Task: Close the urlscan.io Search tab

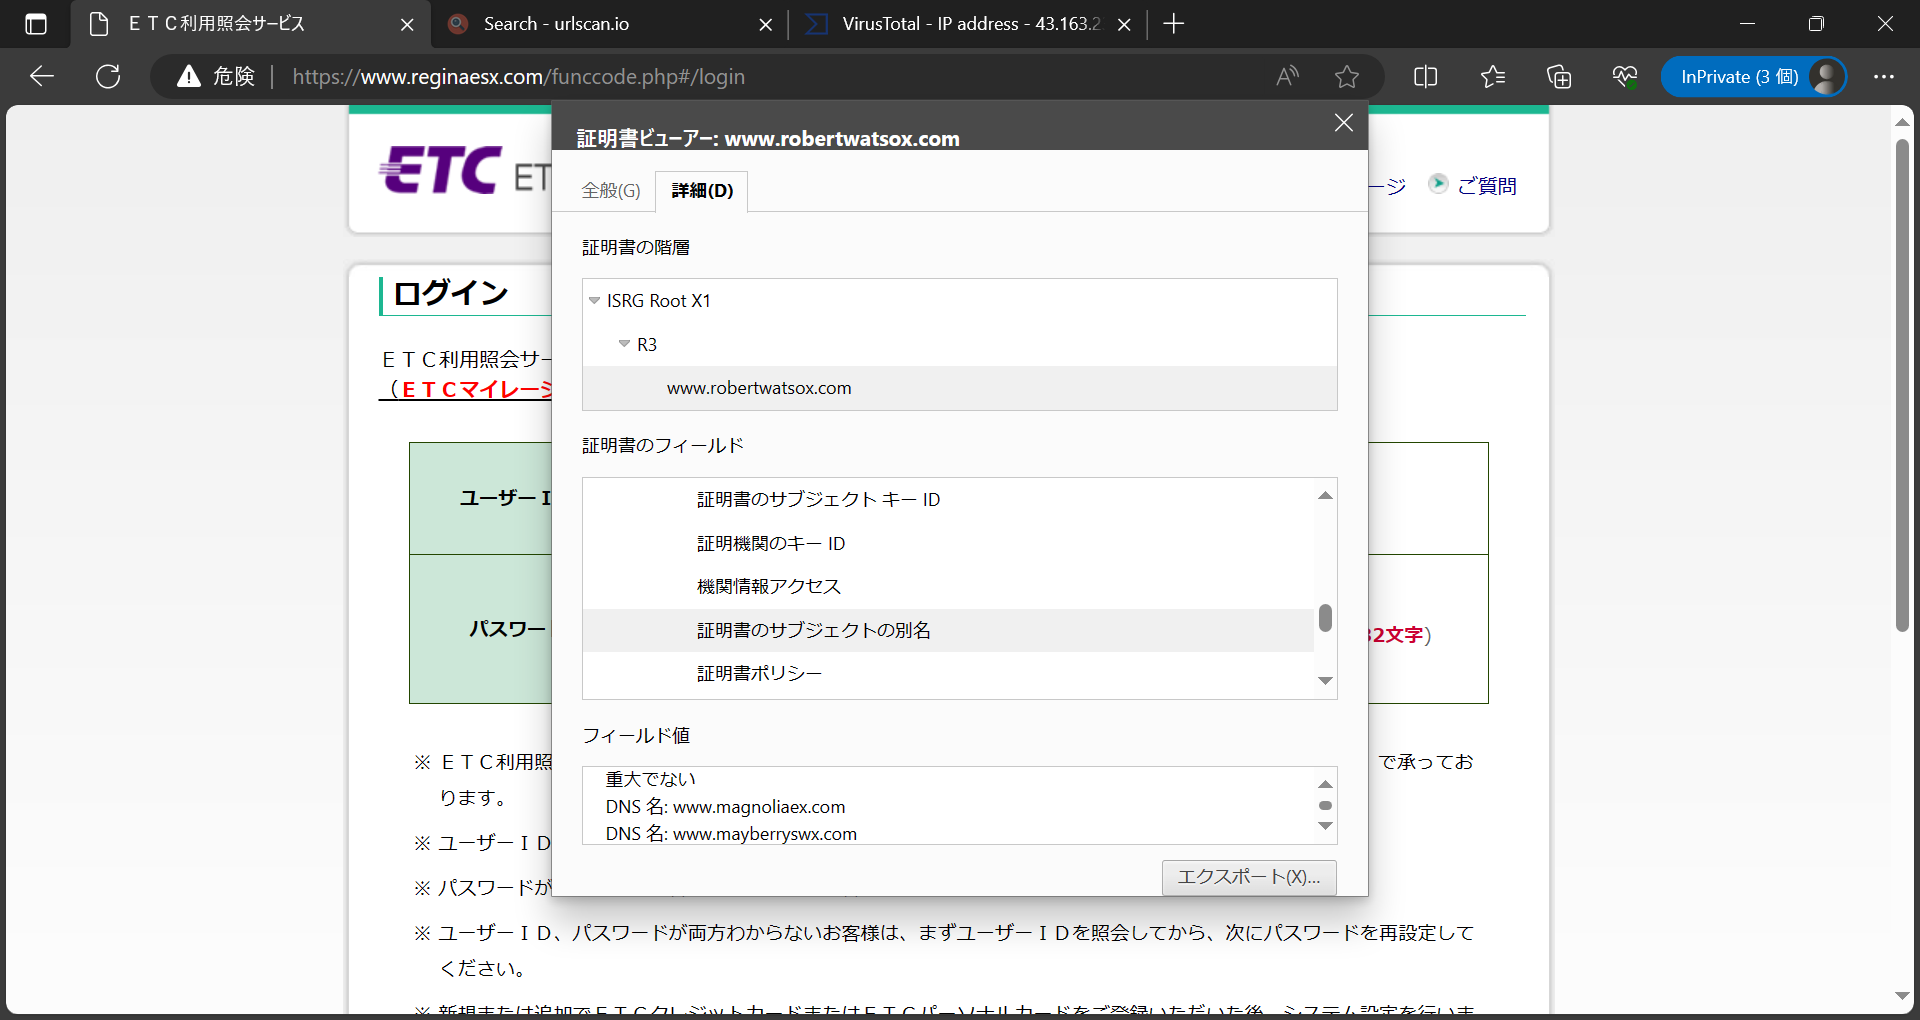Action: tap(766, 25)
